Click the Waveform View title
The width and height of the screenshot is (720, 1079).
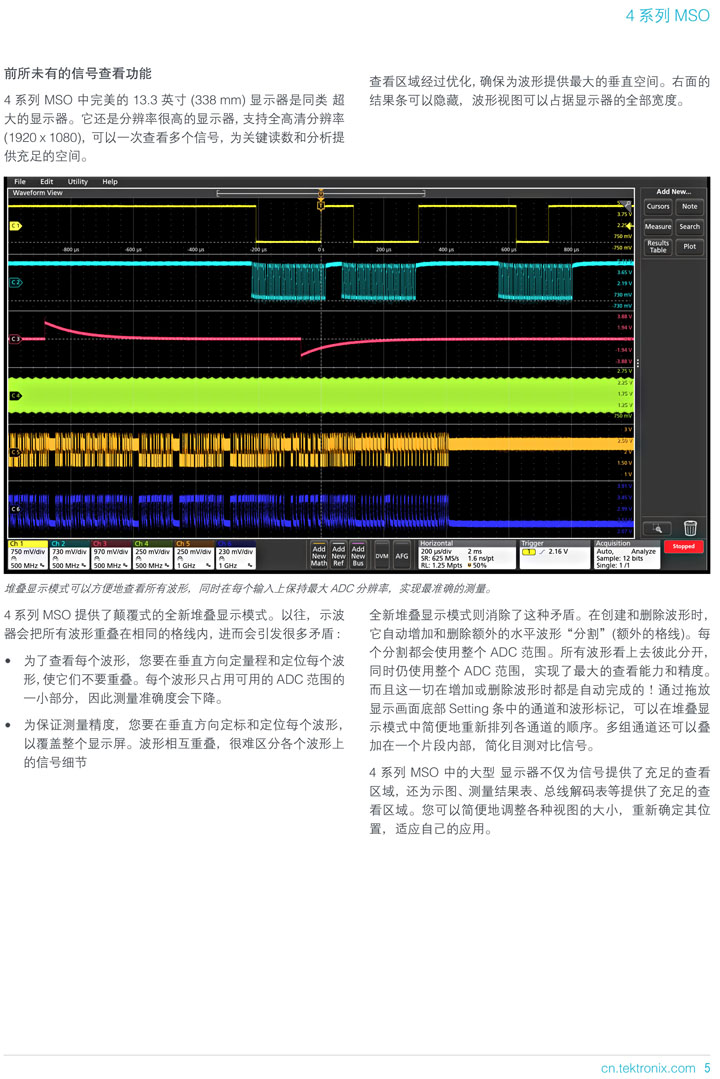tap(37, 193)
